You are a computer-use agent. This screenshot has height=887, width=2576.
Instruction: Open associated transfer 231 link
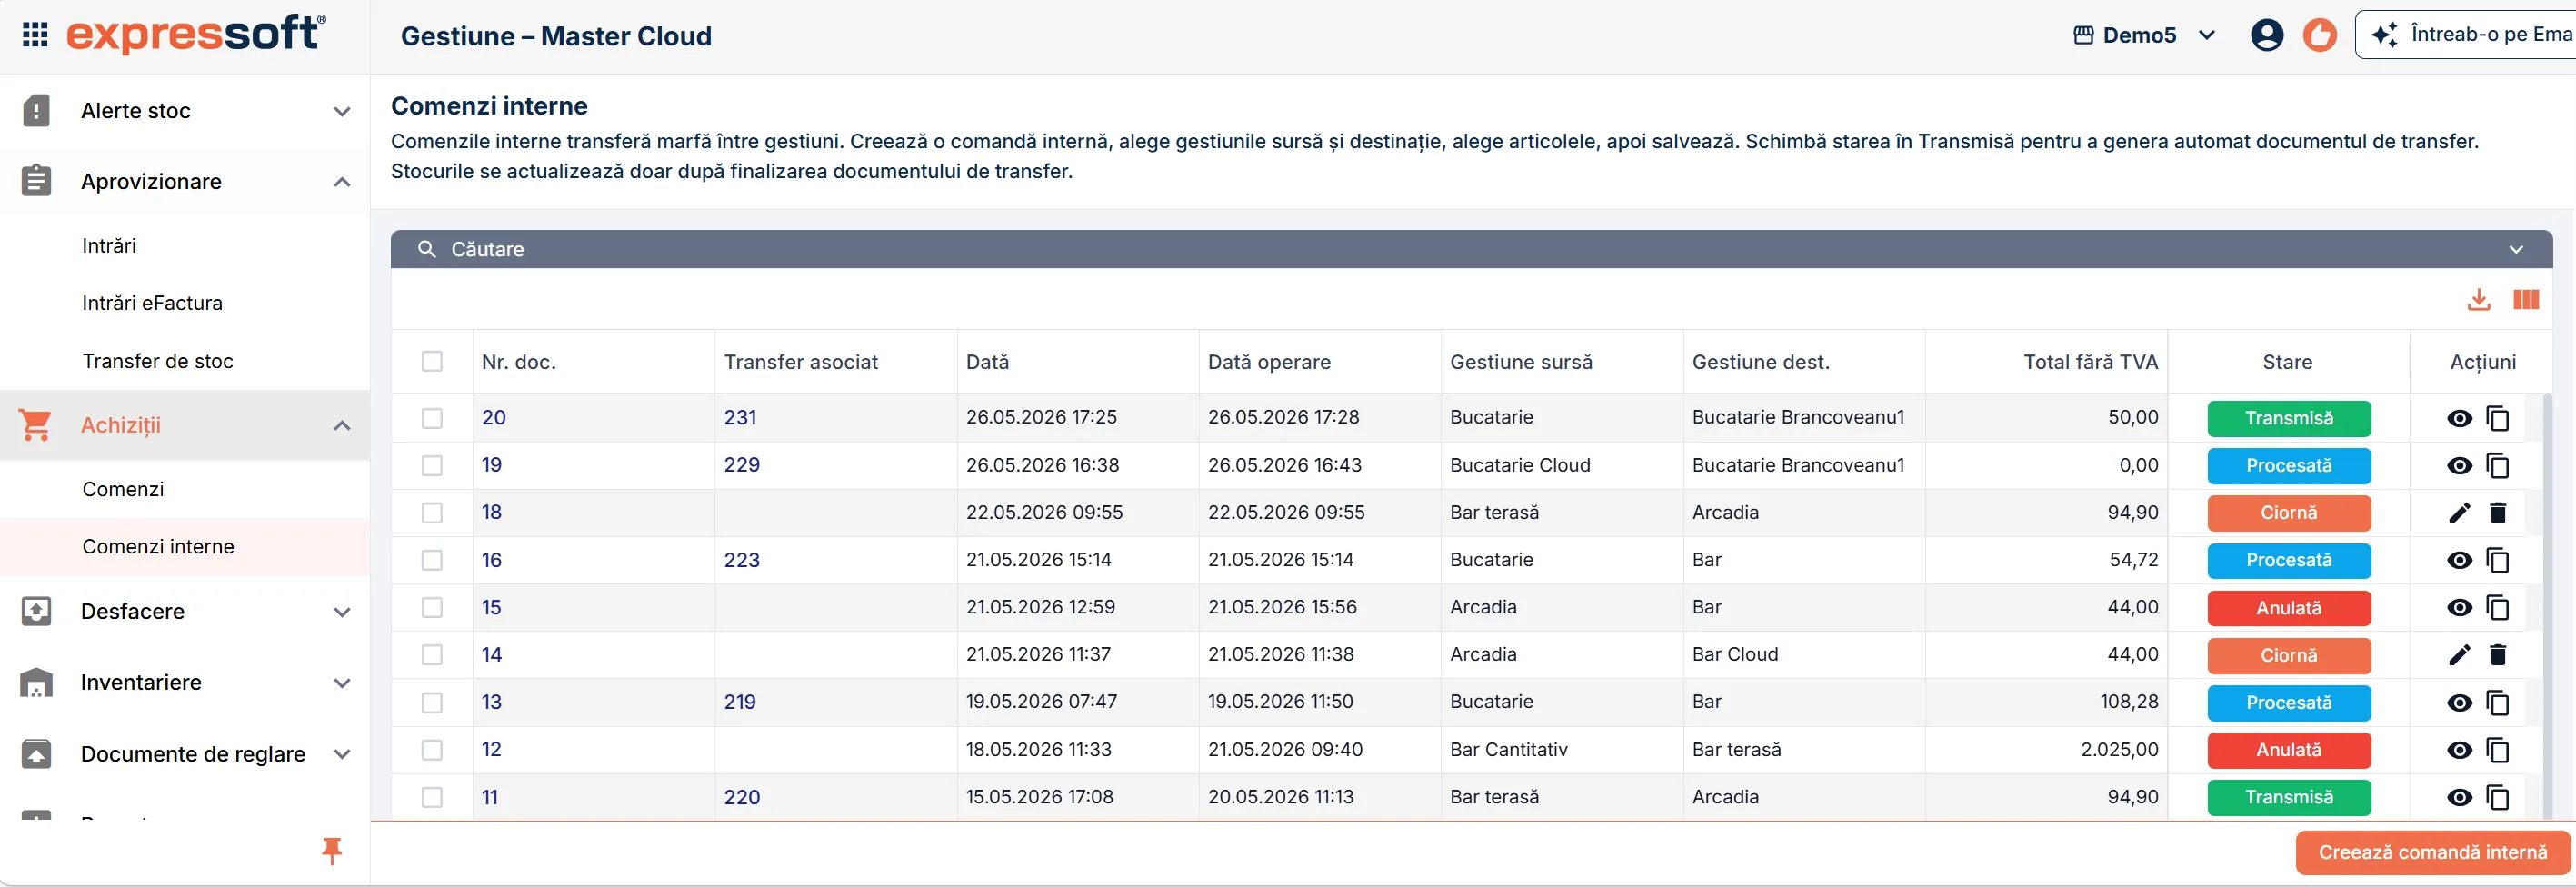(740, 418)
